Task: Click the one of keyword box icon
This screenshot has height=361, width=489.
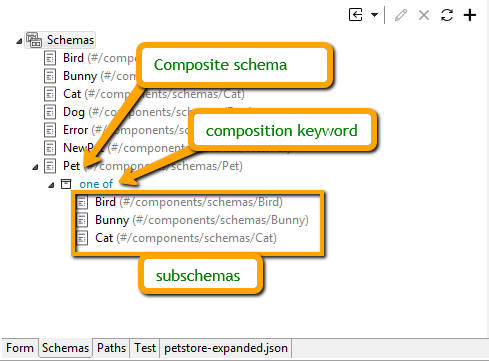Action: (x=66, y=184)
